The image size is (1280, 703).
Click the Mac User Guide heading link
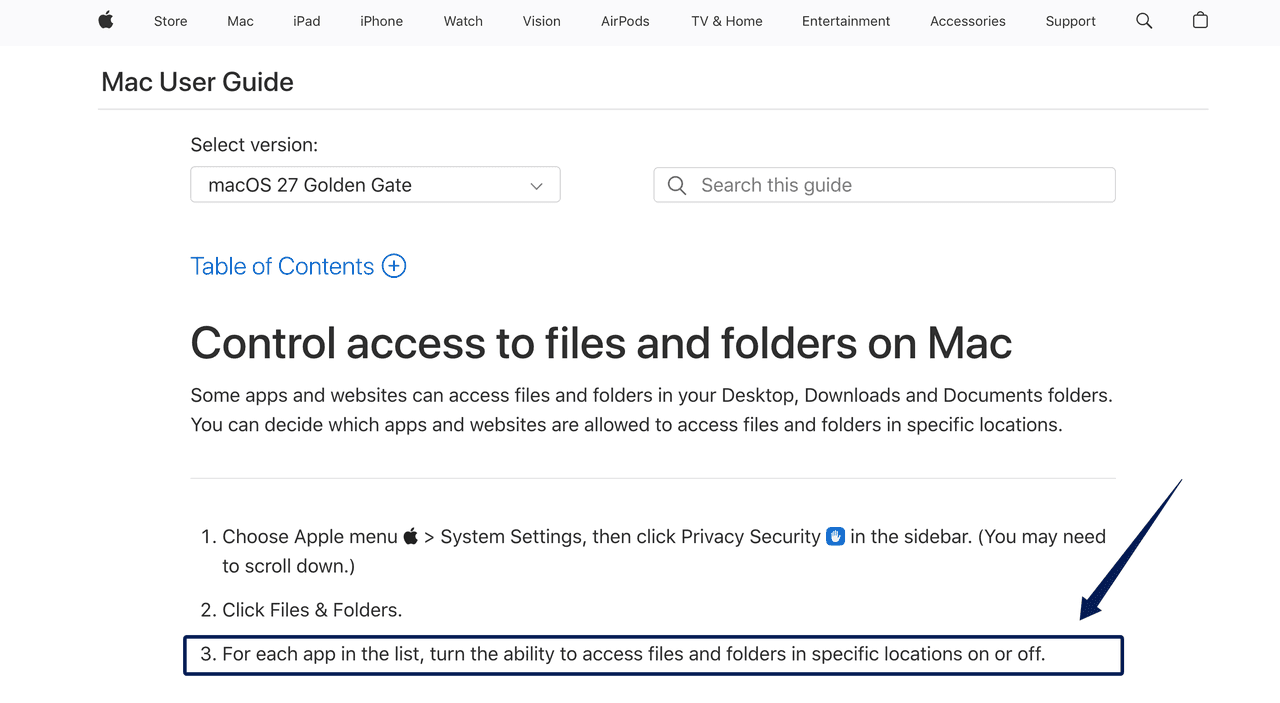click(197, 82)
